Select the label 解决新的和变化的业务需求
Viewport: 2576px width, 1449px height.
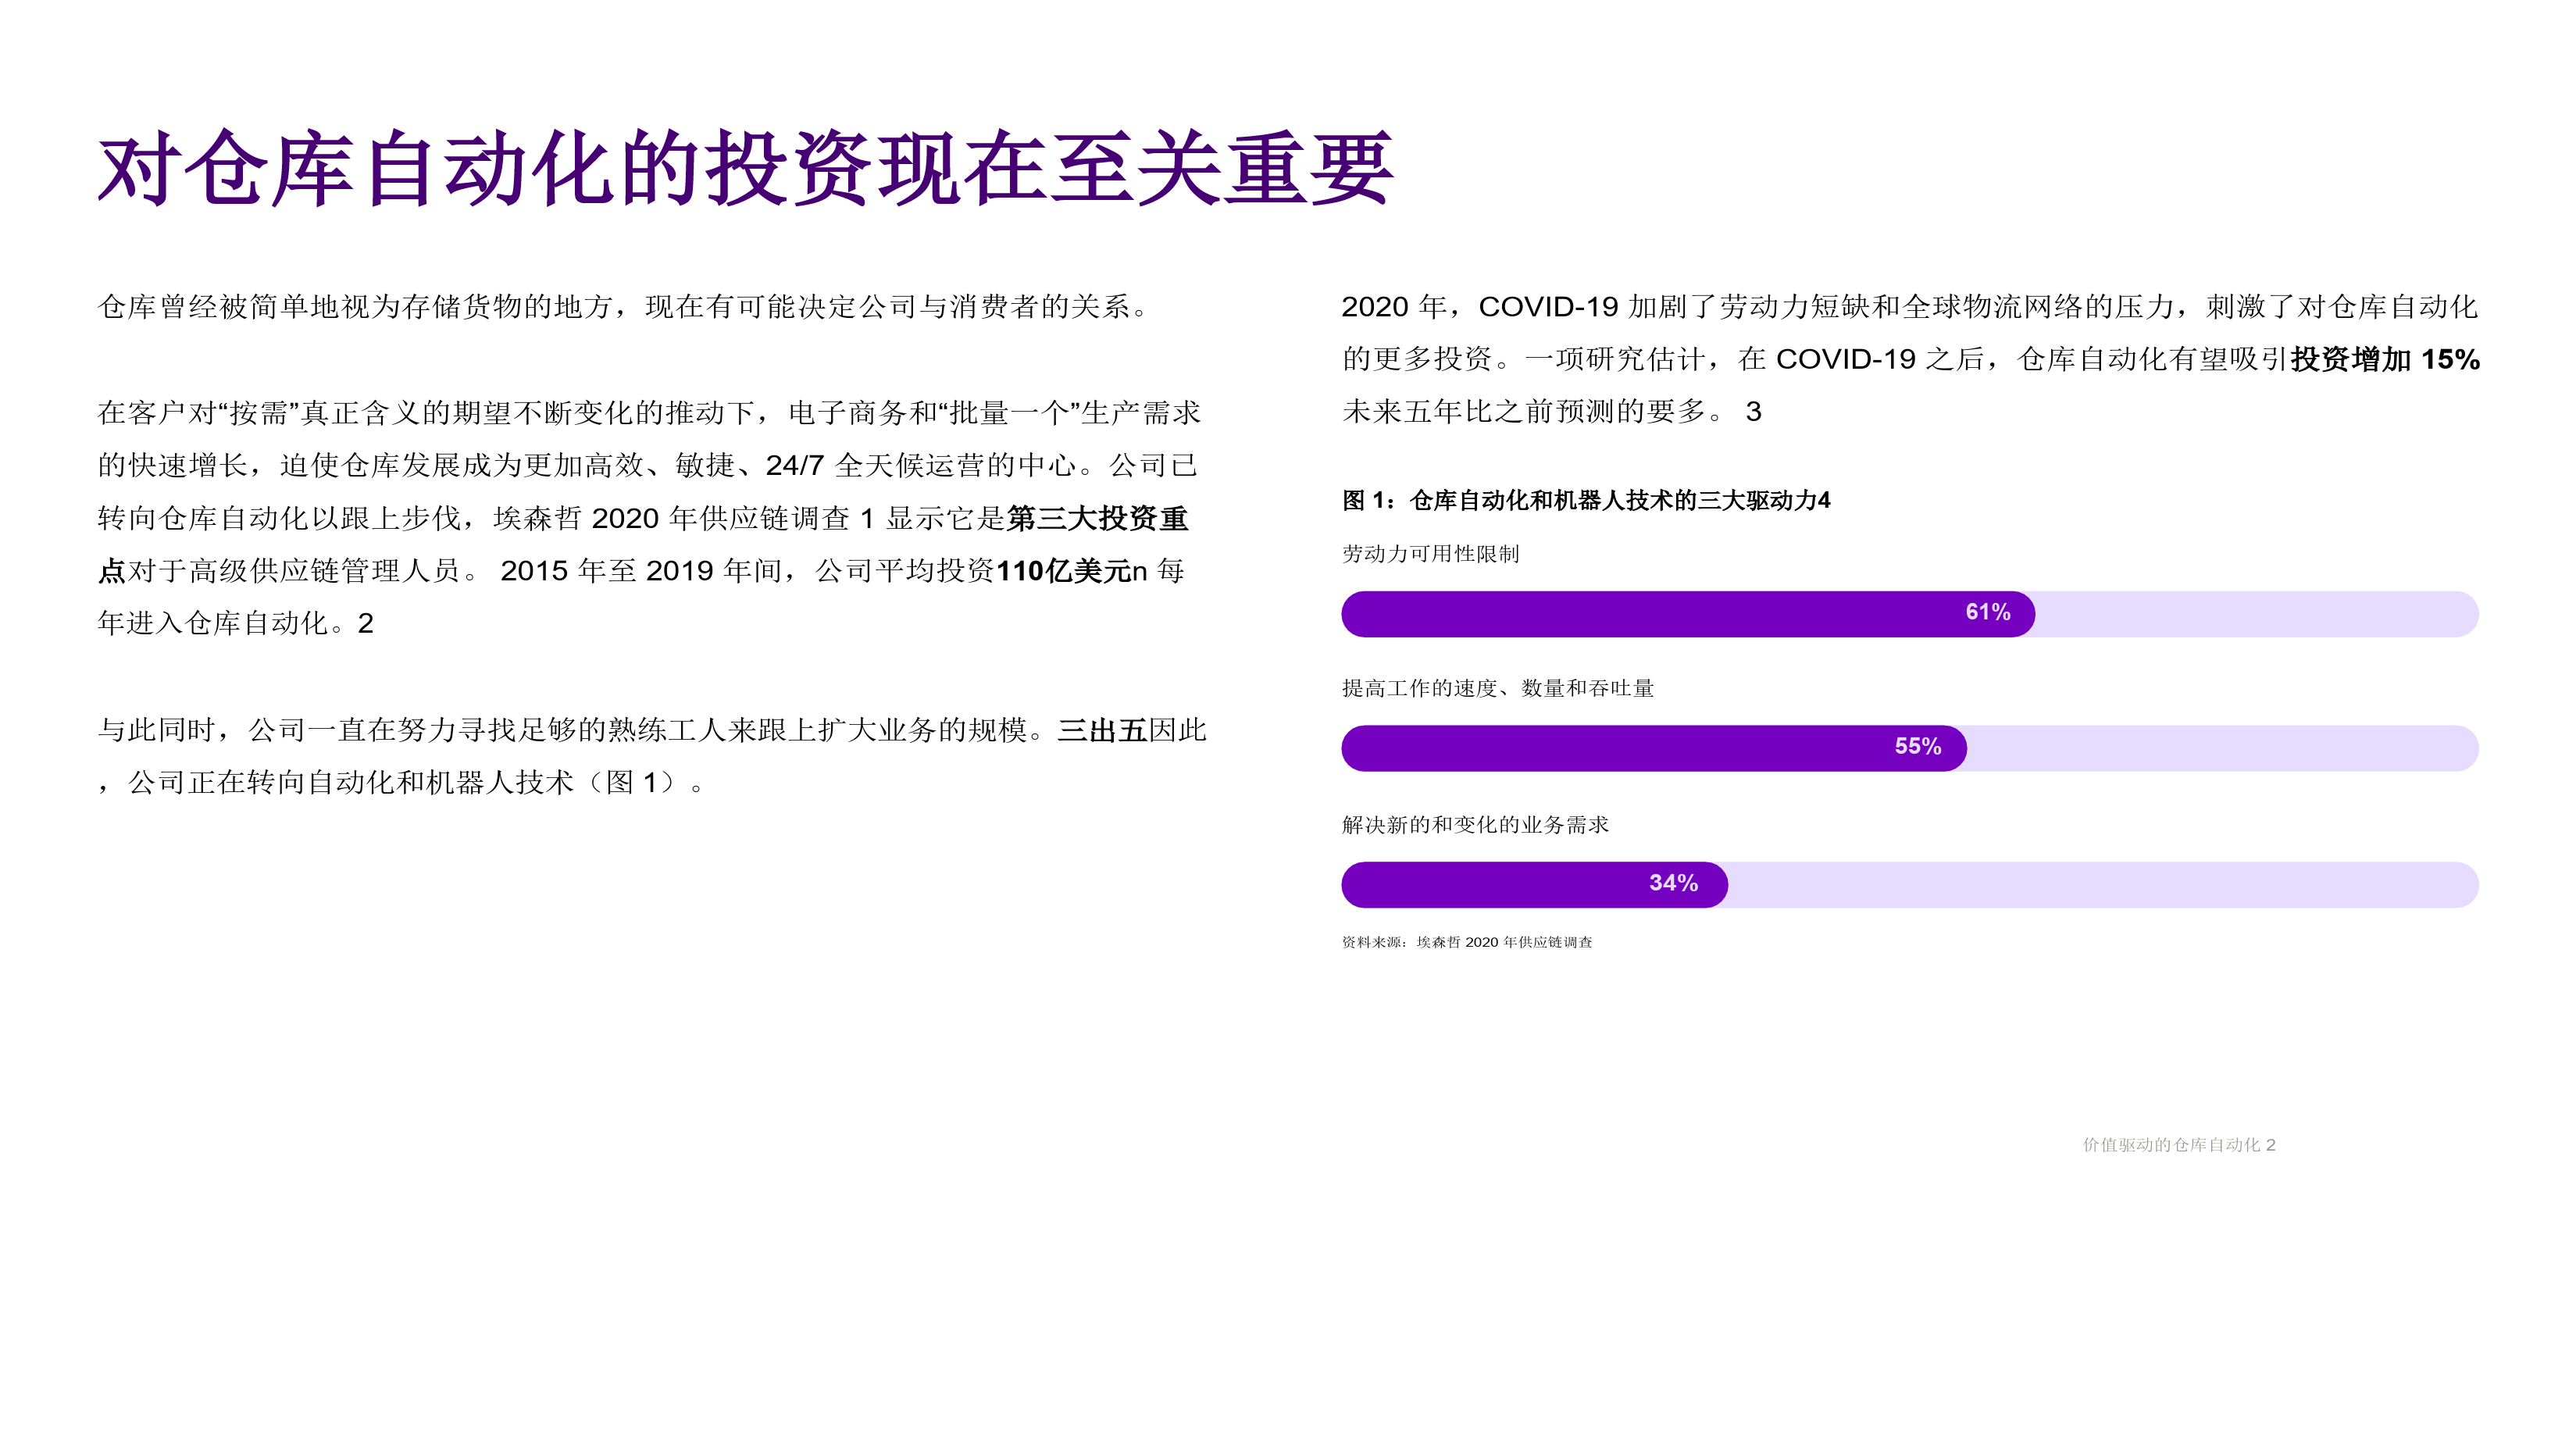click(x=1475, y=825)
